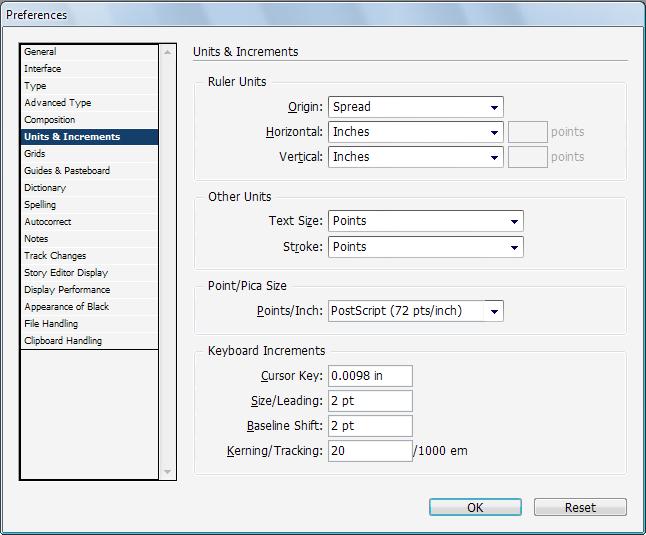Open the Origin dropdown showing Spread
Viewport: 646px width, 535px height.
(416, 107)
